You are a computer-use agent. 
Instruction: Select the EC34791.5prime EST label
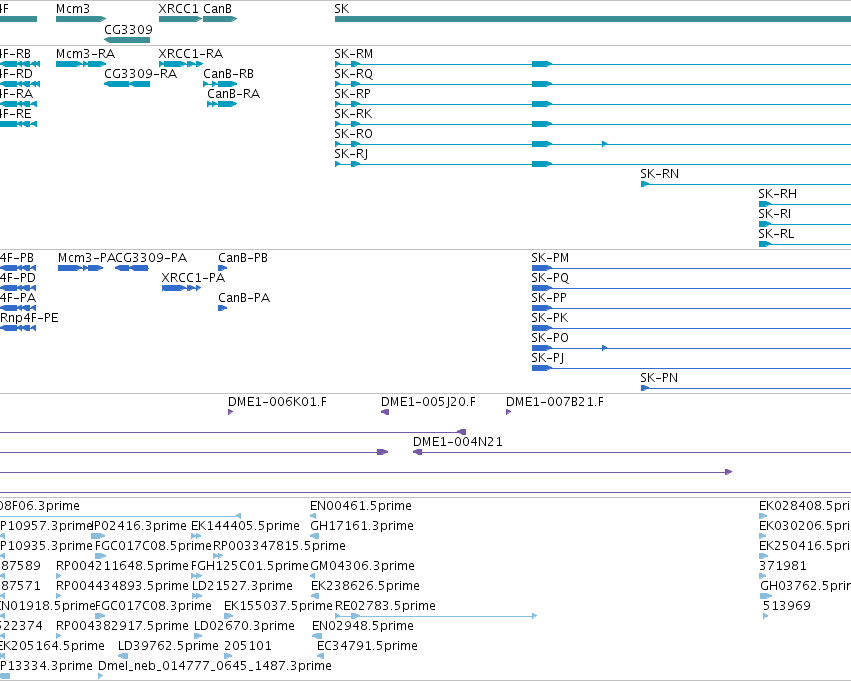(367, 646)
